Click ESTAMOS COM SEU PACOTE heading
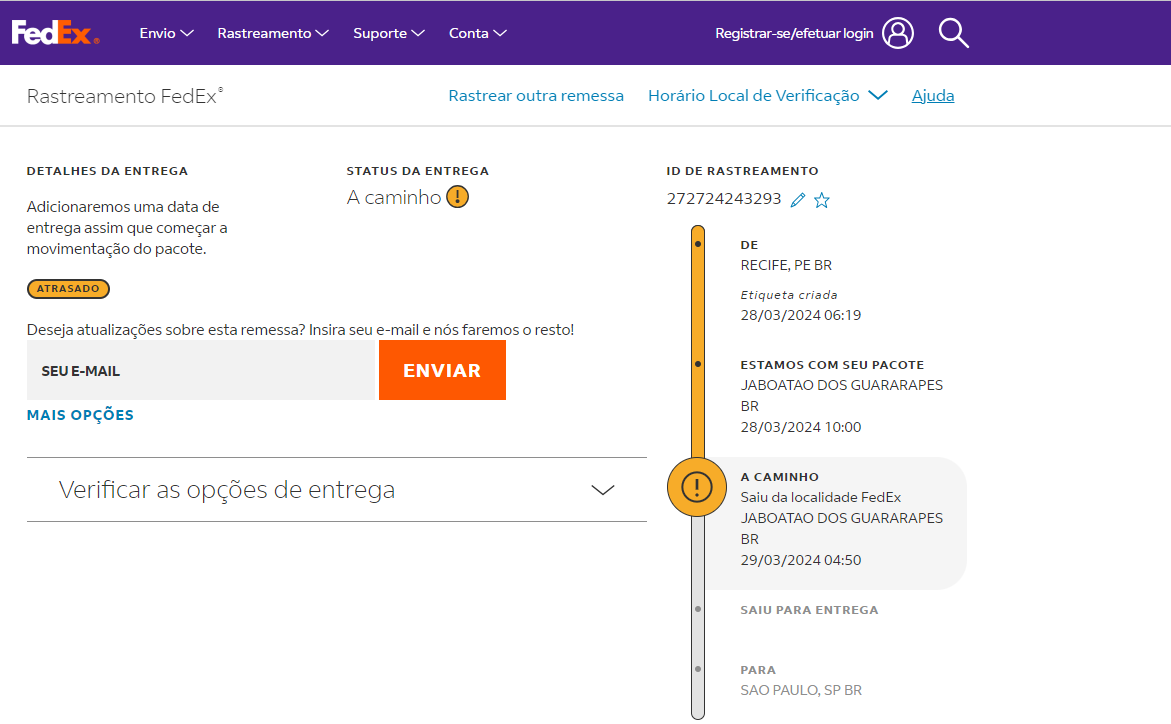Screen dimensions: 1171x724 tap(832, 365)
